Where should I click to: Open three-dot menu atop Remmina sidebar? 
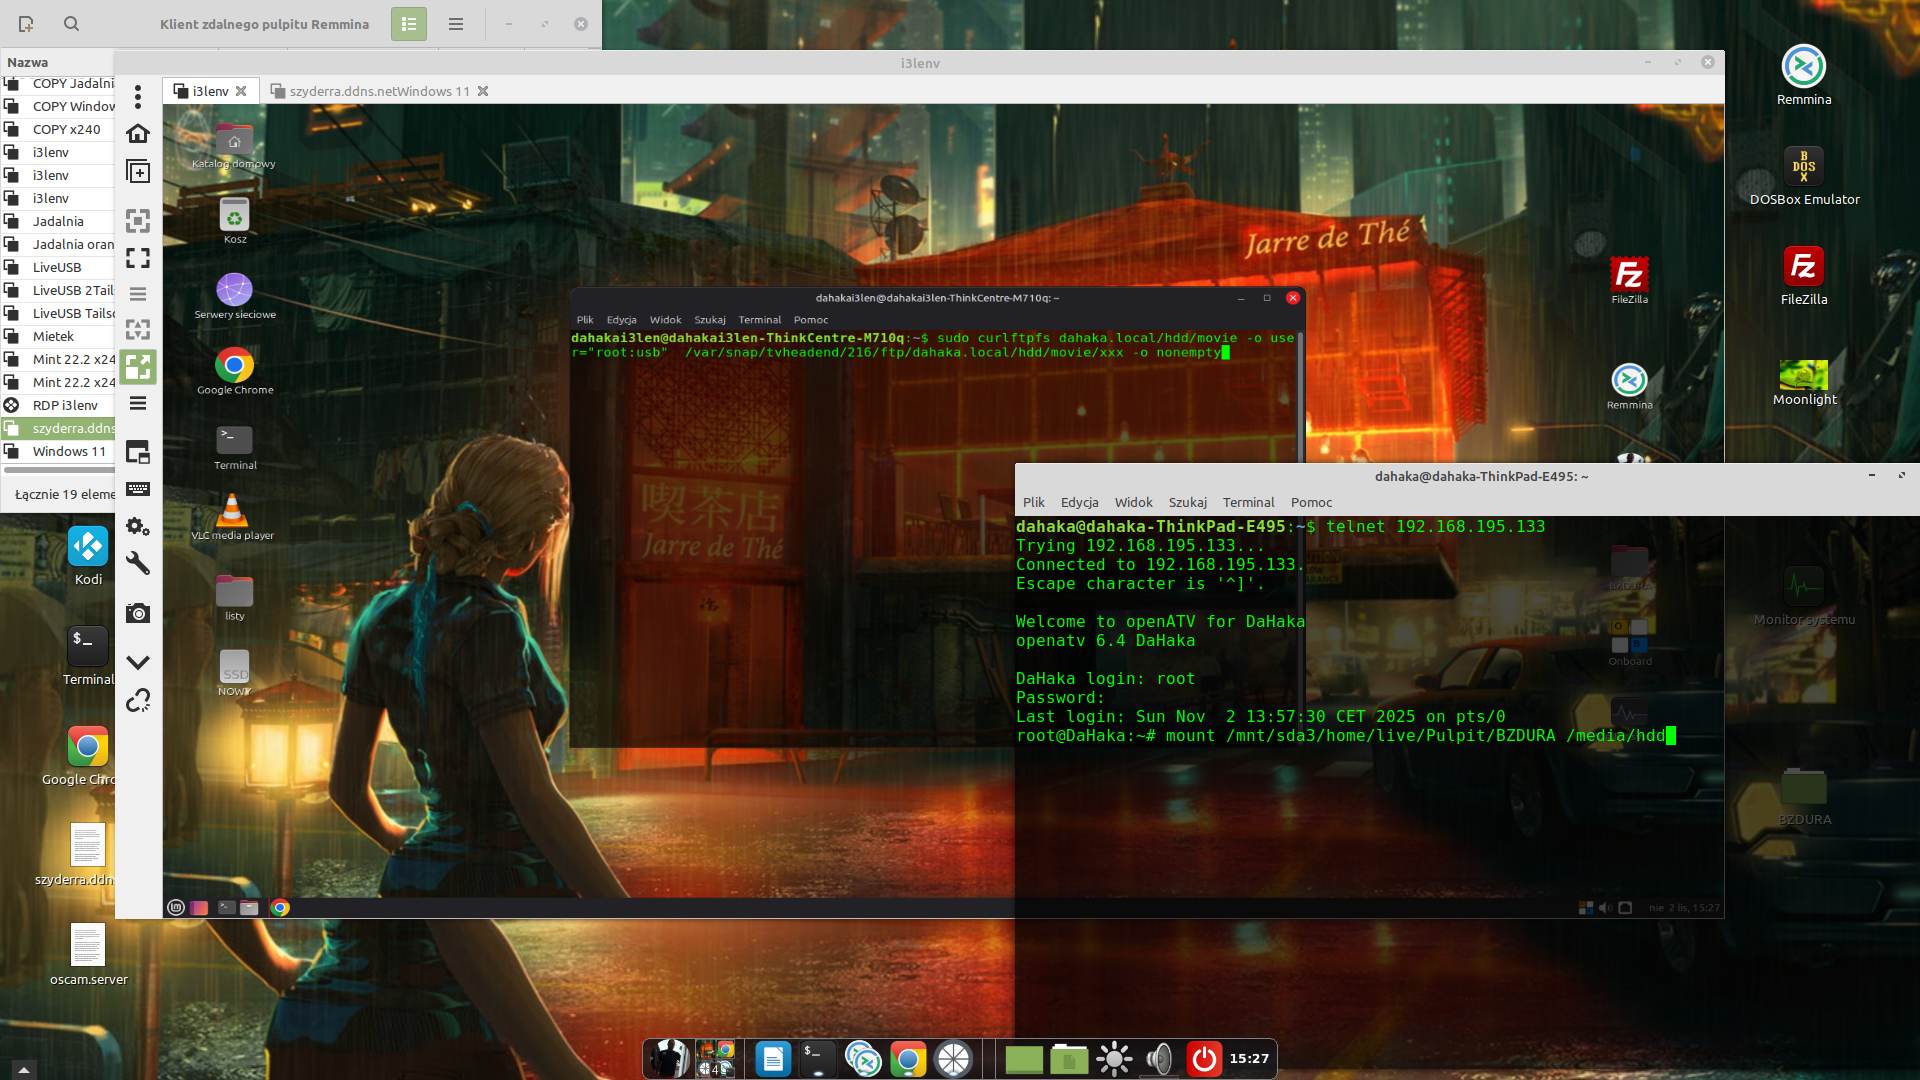138,96
